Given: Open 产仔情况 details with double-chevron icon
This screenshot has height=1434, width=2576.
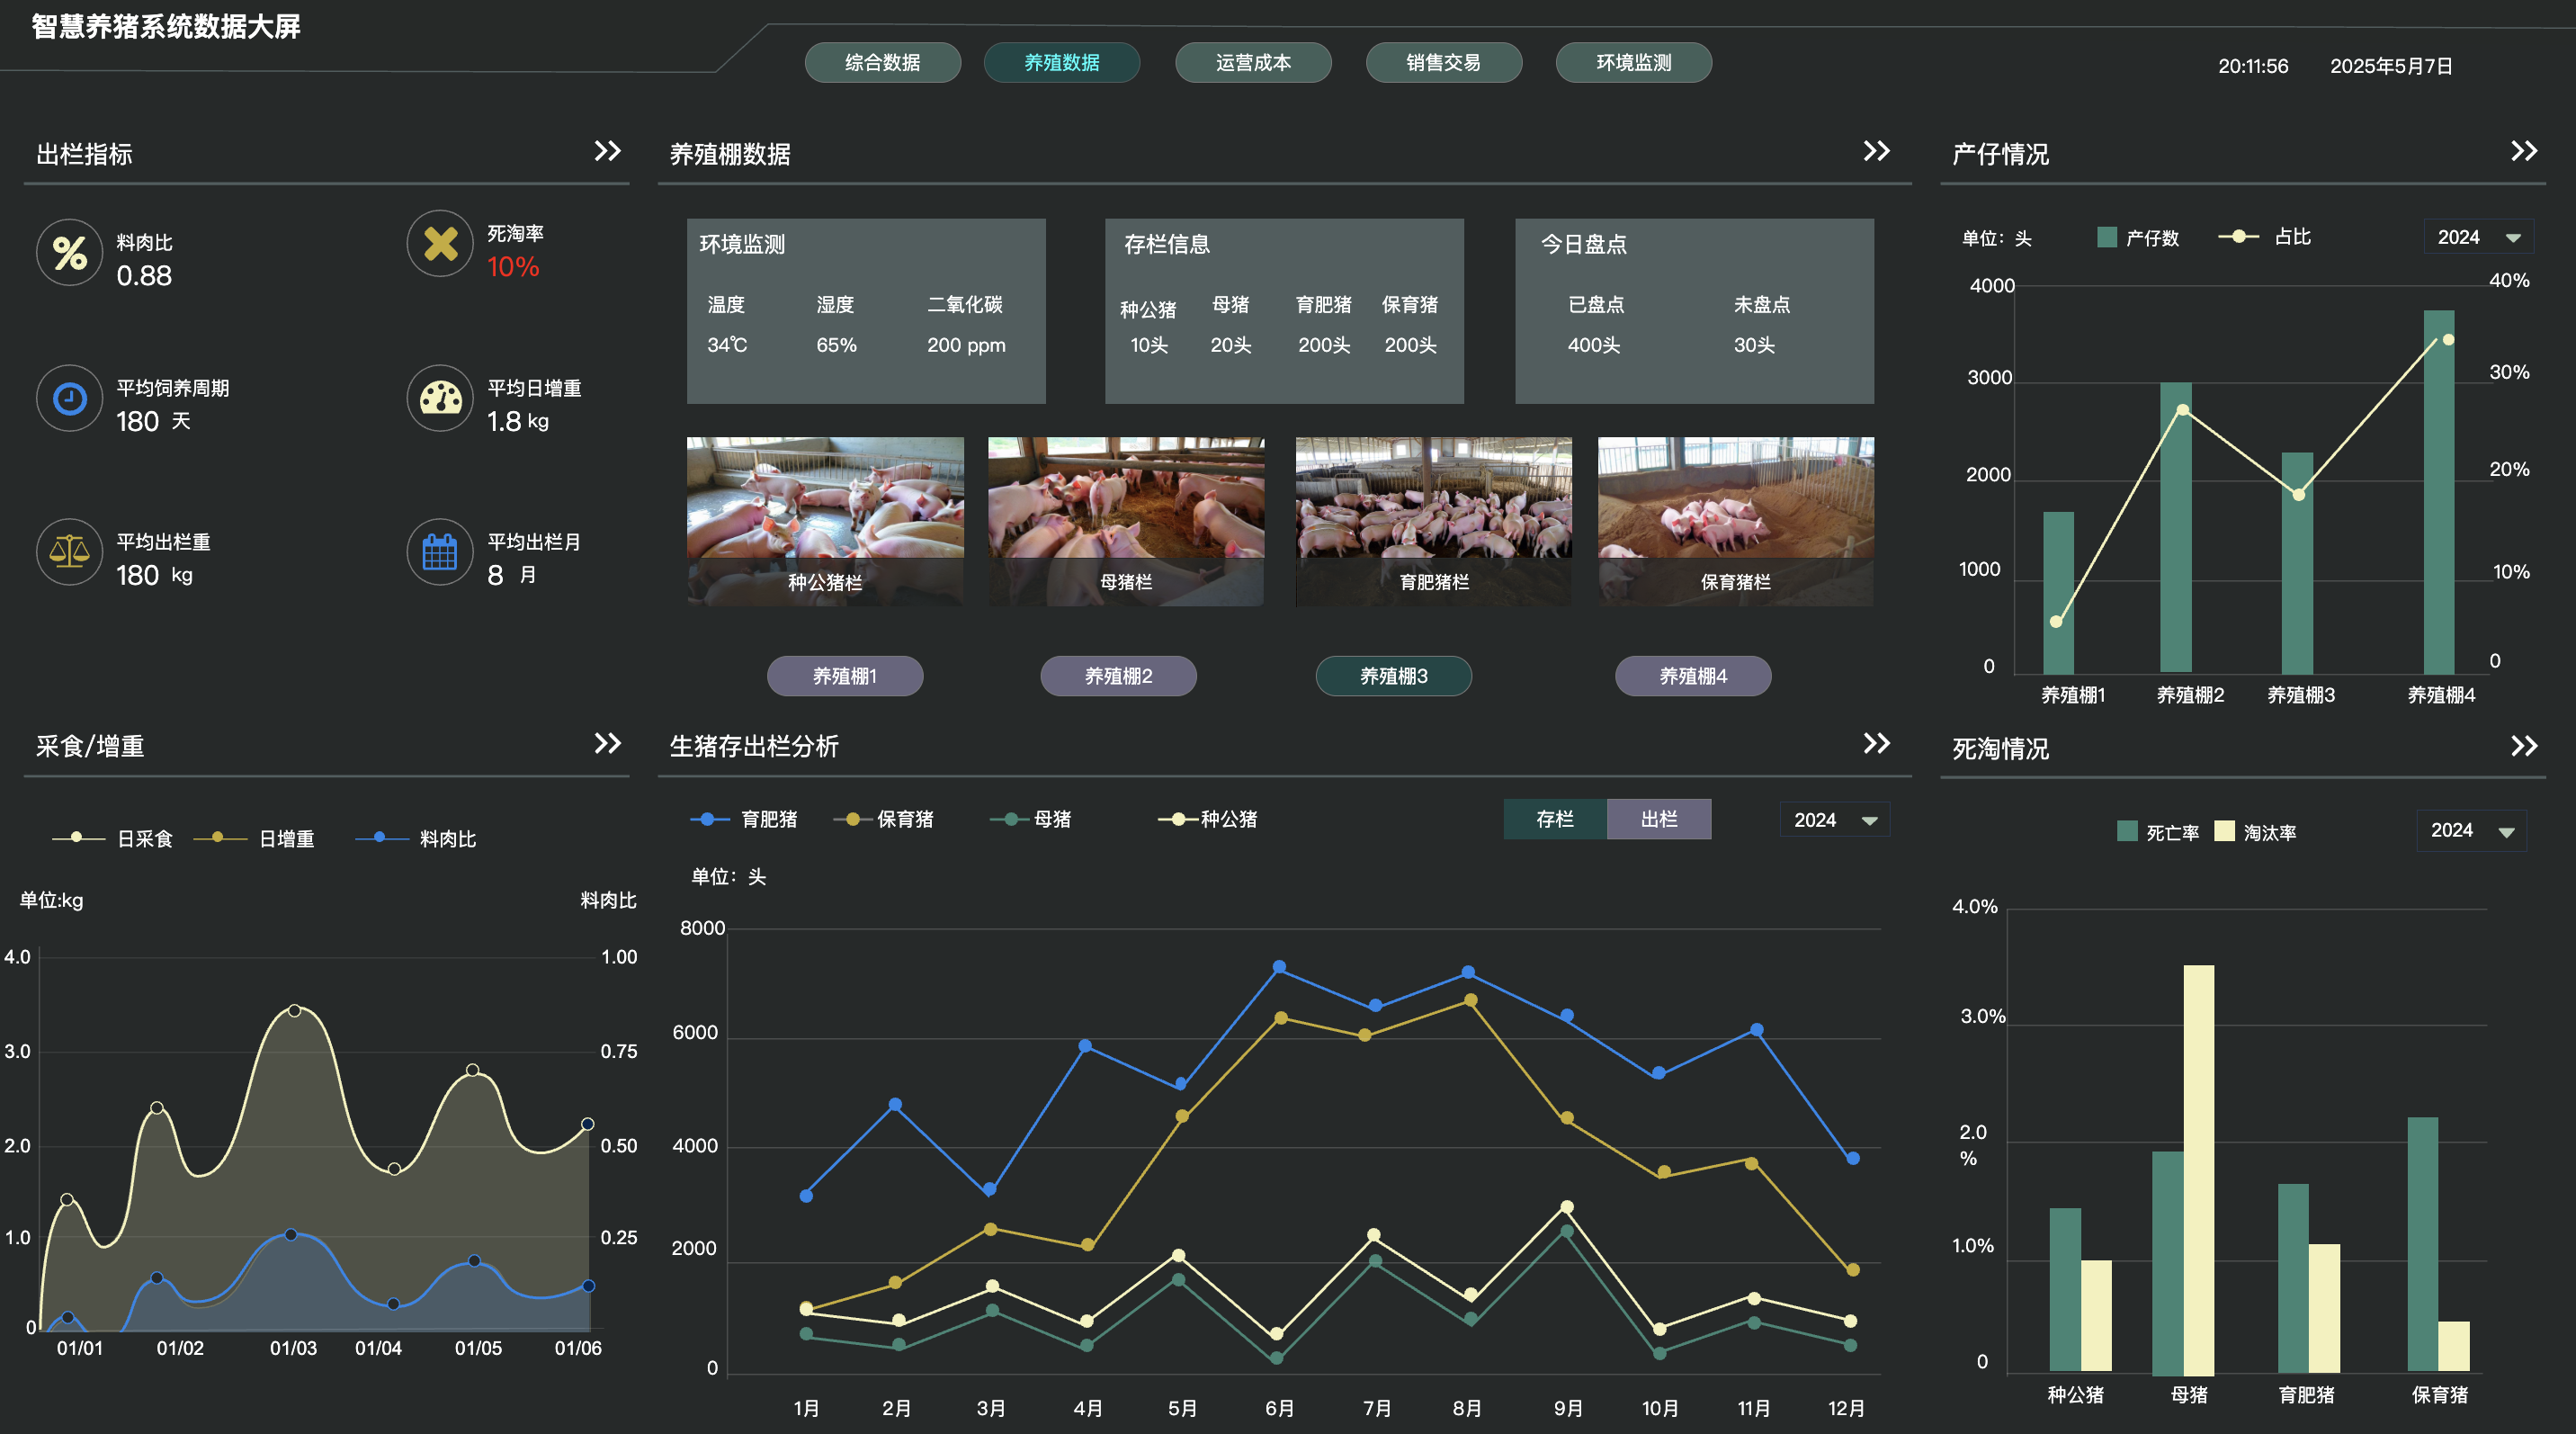Looking at the screenshot, I should 2523,151.
